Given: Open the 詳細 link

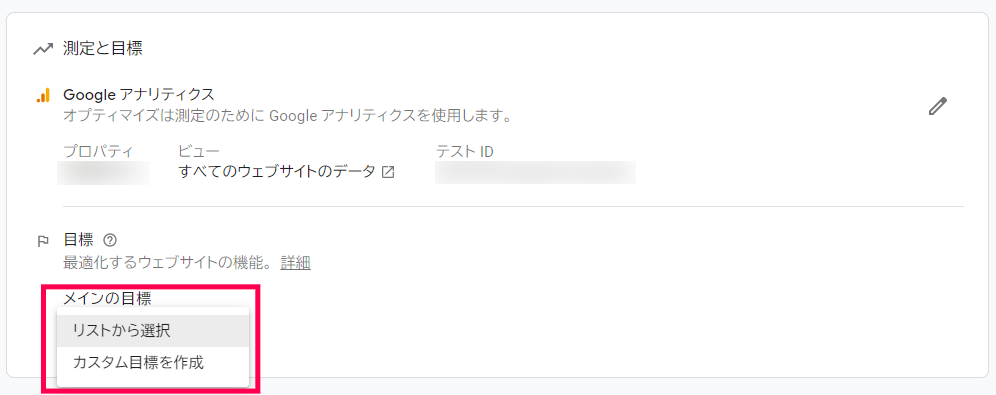Looking at the screenshot, I should [295, 262].
